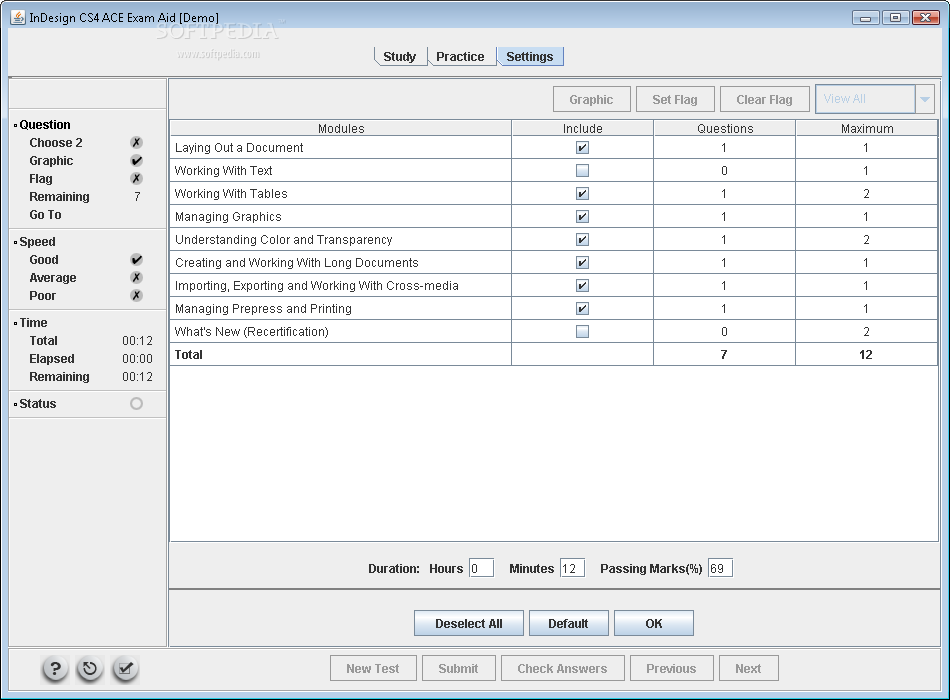
Task: Uncheck Include for Importing, Exporting and Cross-media
Action: (582, 285)
